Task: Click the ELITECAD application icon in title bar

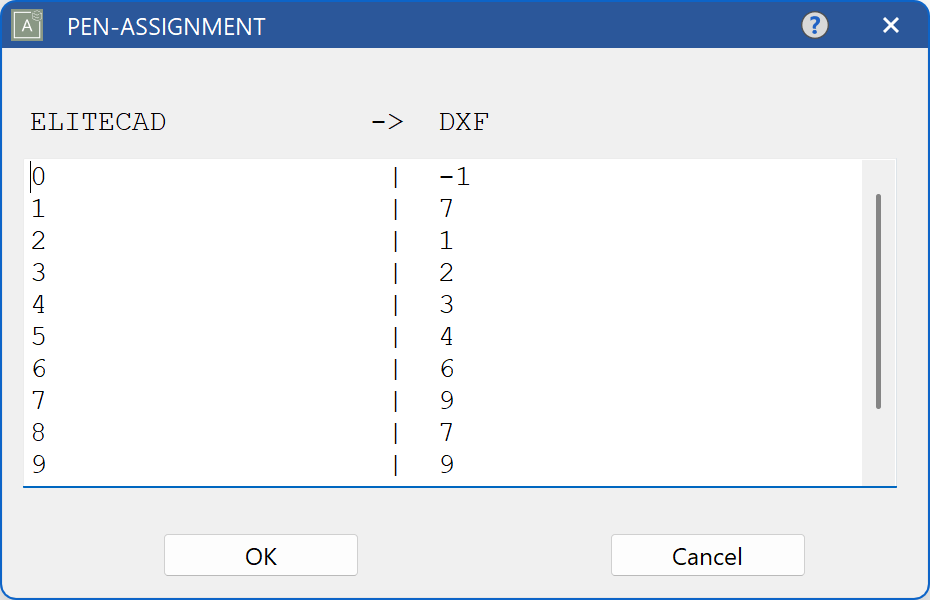Action: 25,25
